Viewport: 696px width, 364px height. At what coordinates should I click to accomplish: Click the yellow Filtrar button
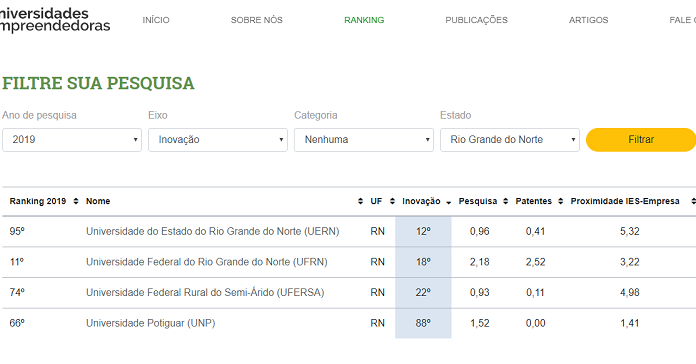tap(641, 140)
